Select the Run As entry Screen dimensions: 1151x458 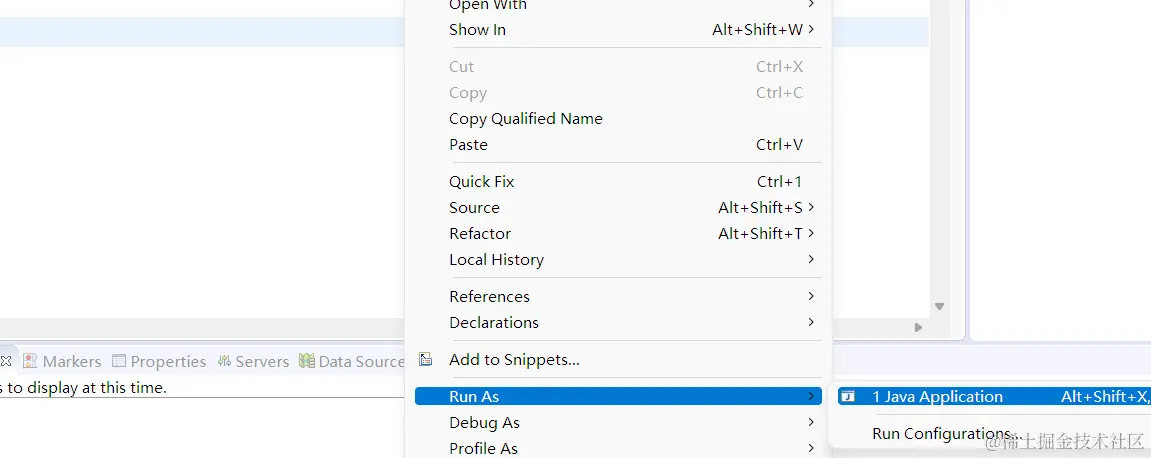coord(618,396)
